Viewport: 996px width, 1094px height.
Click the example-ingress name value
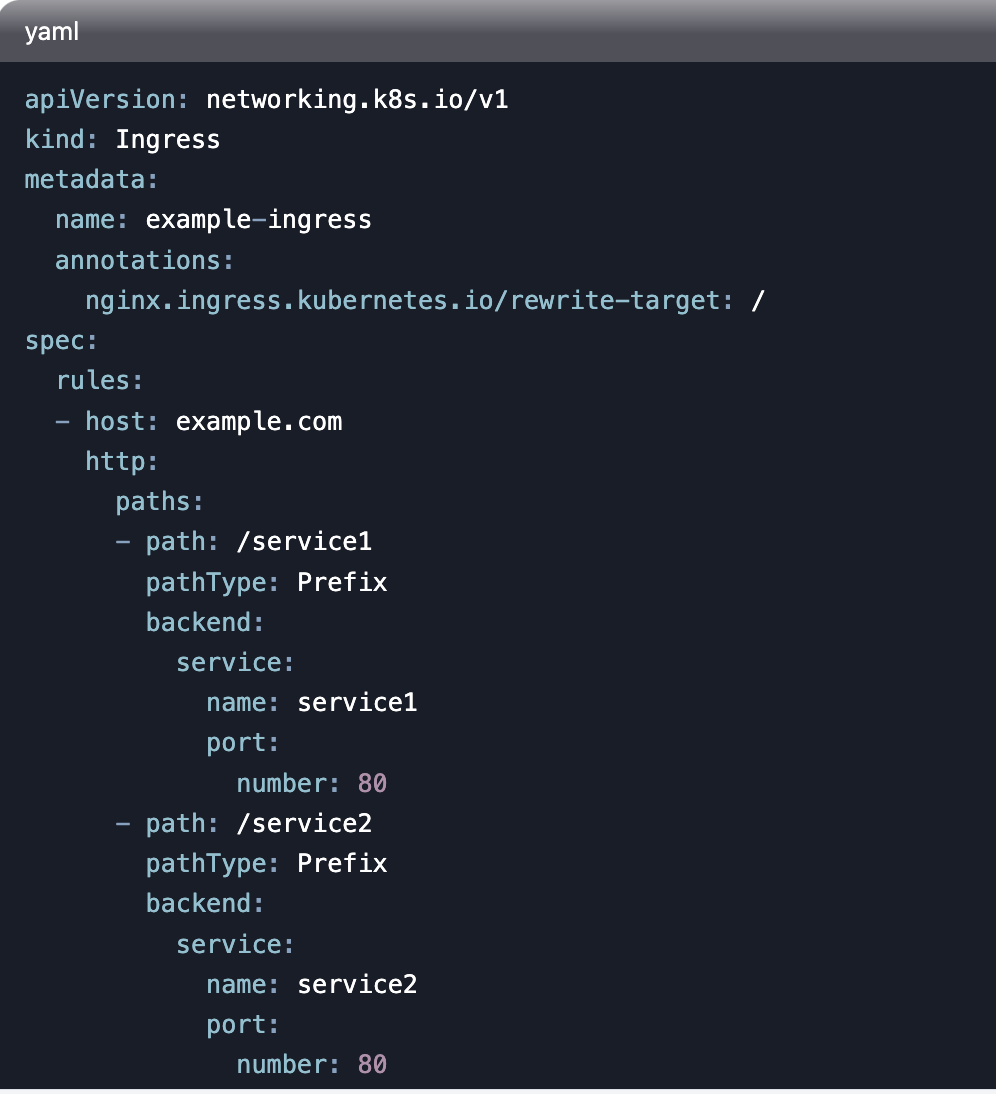(x=258, y=219)
